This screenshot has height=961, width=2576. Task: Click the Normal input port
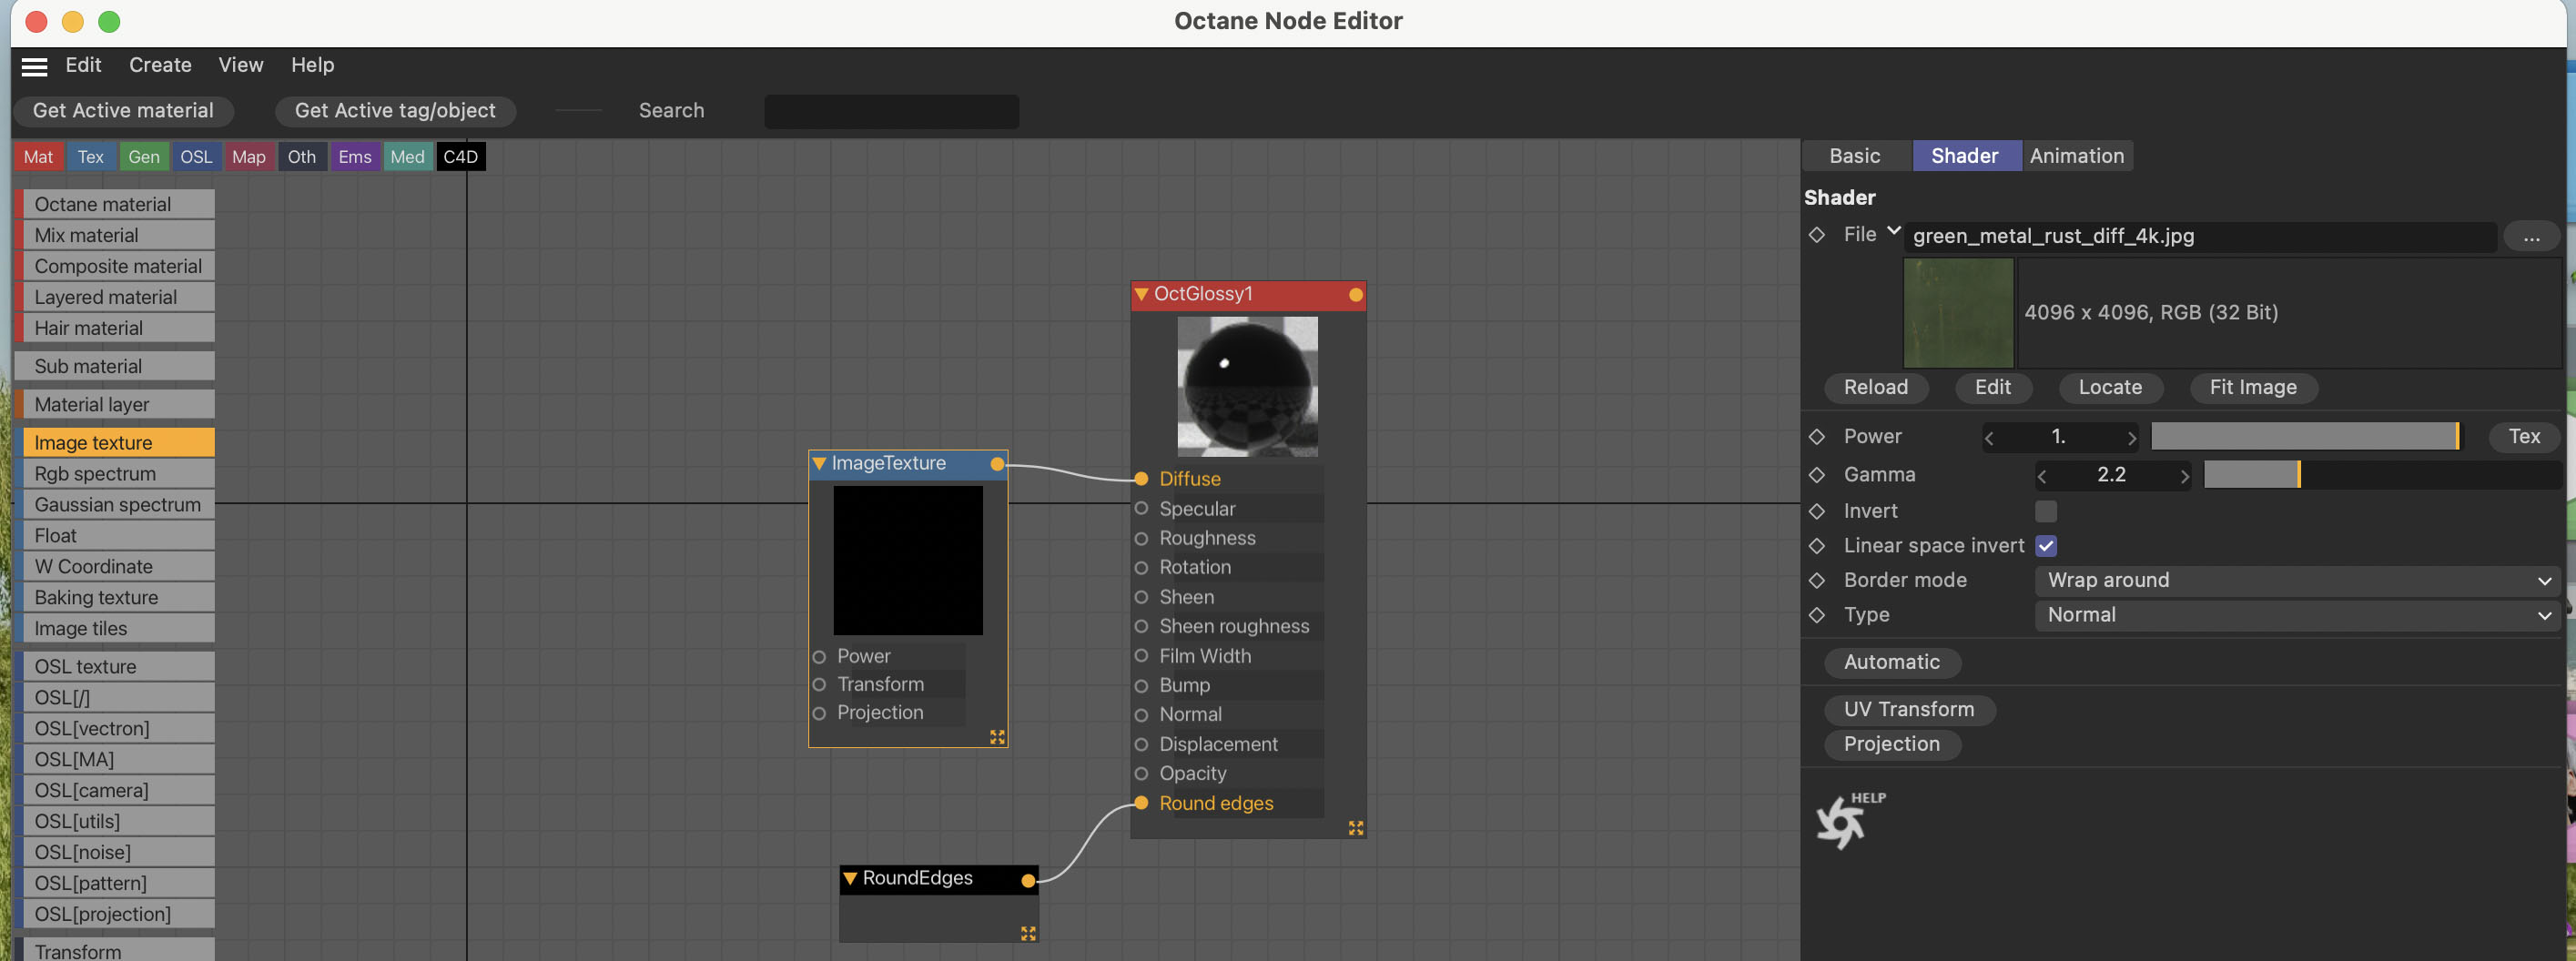tap(1141, 715)
